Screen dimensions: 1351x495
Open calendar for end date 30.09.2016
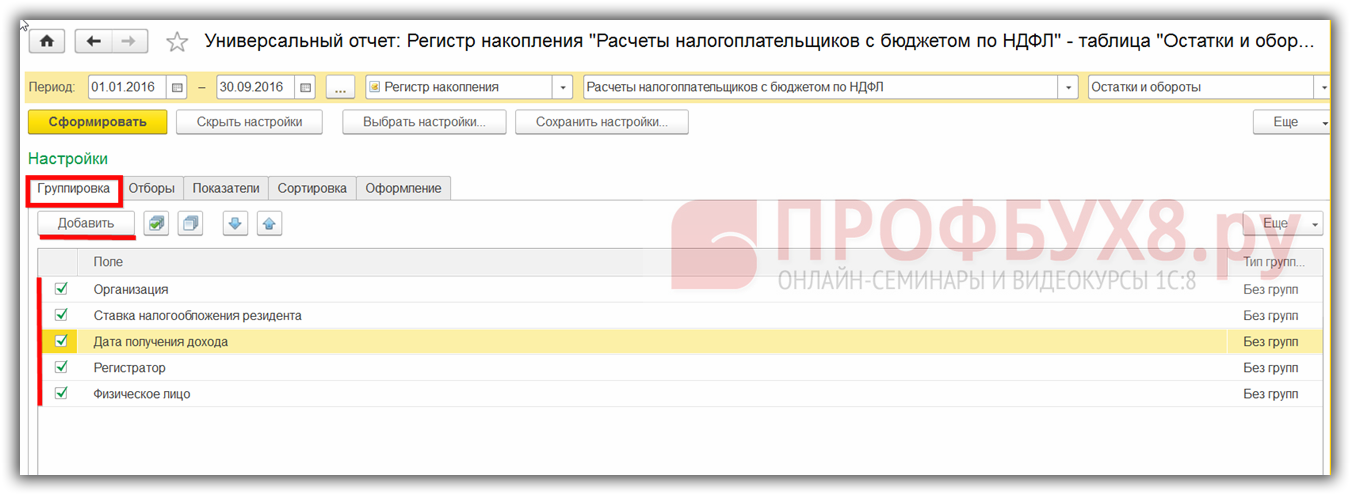tap(306, 88)
